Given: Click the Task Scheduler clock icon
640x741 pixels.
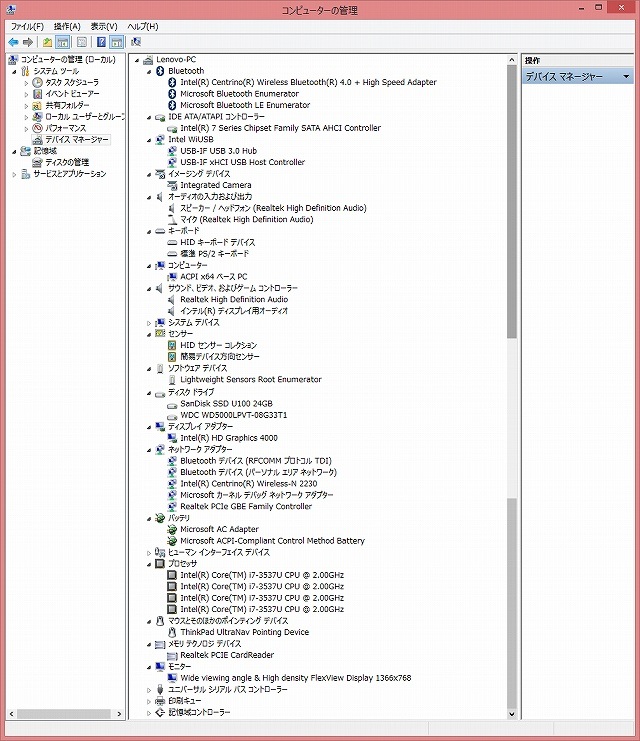Looking at the screenshot, I should click(37, 82).
